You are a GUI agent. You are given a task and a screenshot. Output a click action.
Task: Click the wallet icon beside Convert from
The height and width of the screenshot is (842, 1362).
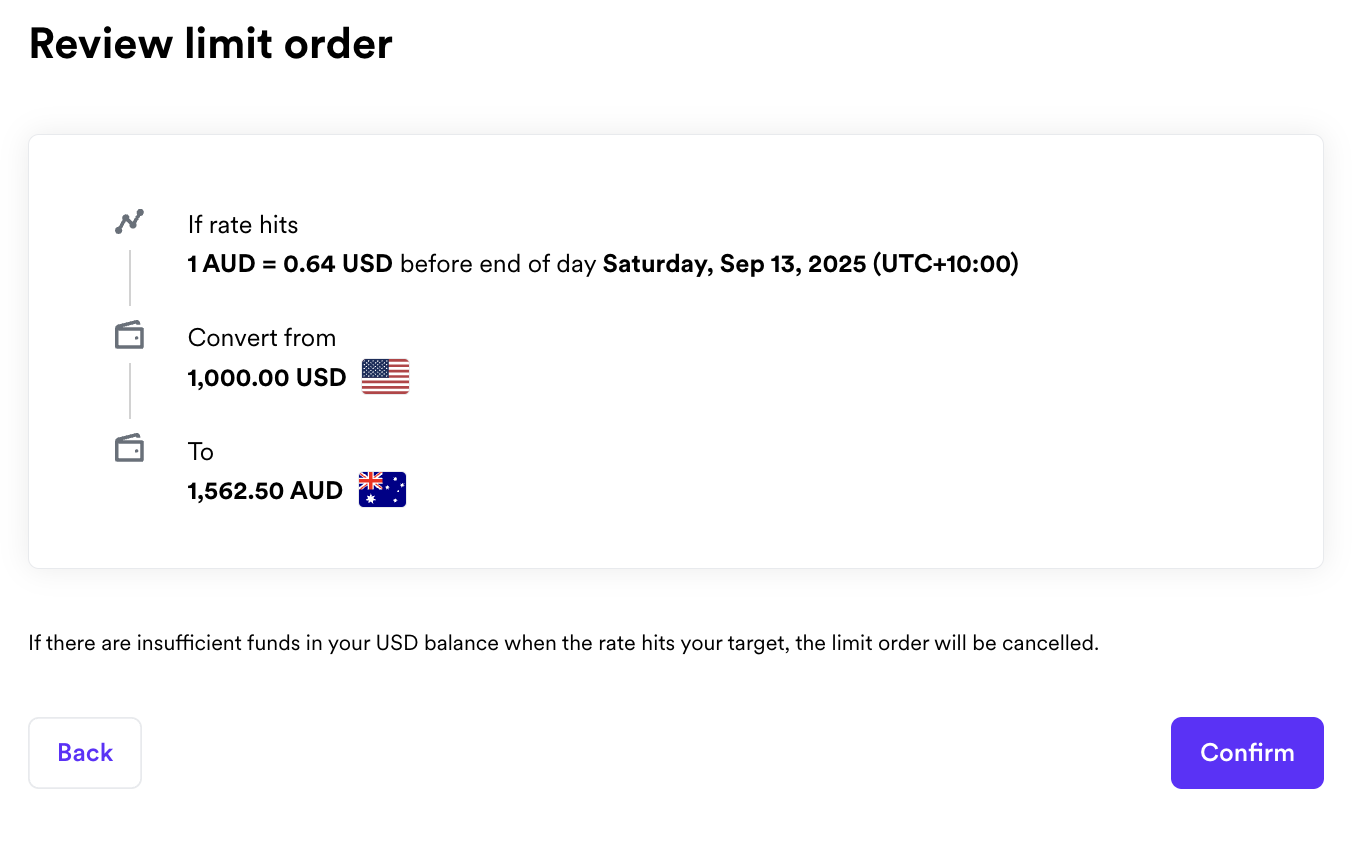[x=129, y=336]
